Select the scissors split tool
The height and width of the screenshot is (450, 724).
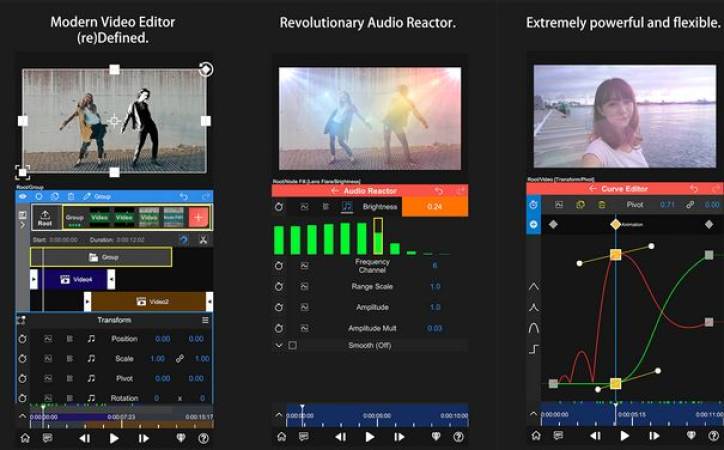(x=202, y=240)
